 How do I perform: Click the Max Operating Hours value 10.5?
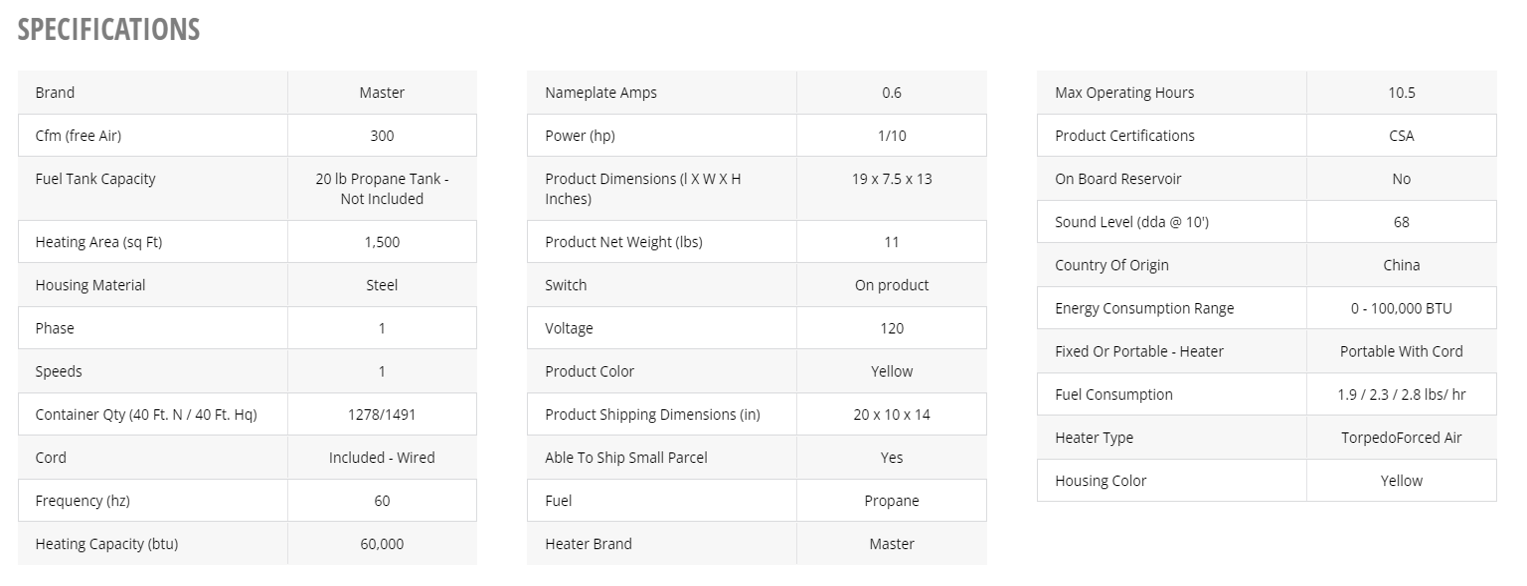(1402, 92)
